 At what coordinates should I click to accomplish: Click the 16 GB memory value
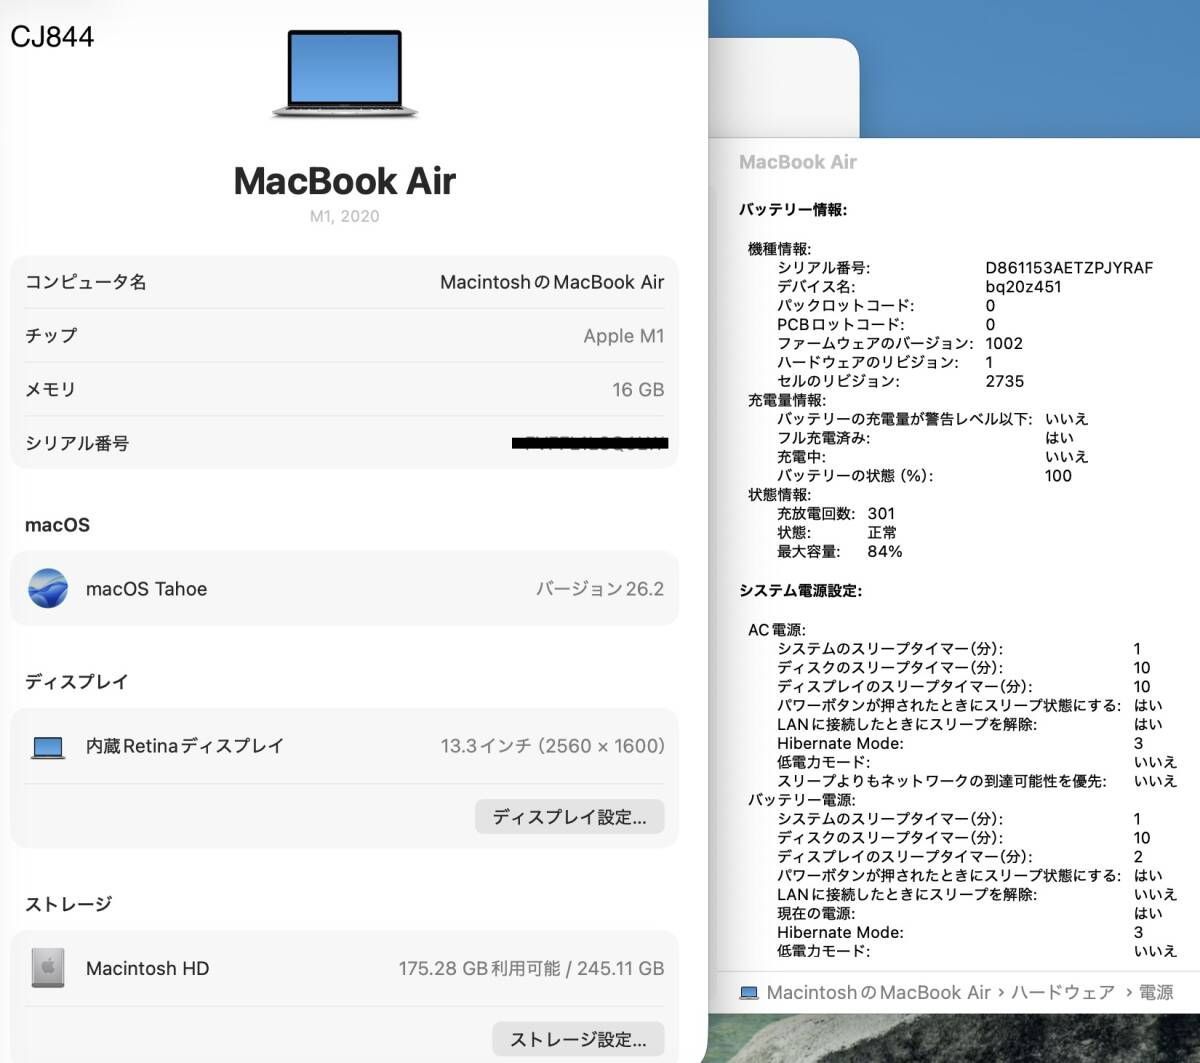coord(638,389)
